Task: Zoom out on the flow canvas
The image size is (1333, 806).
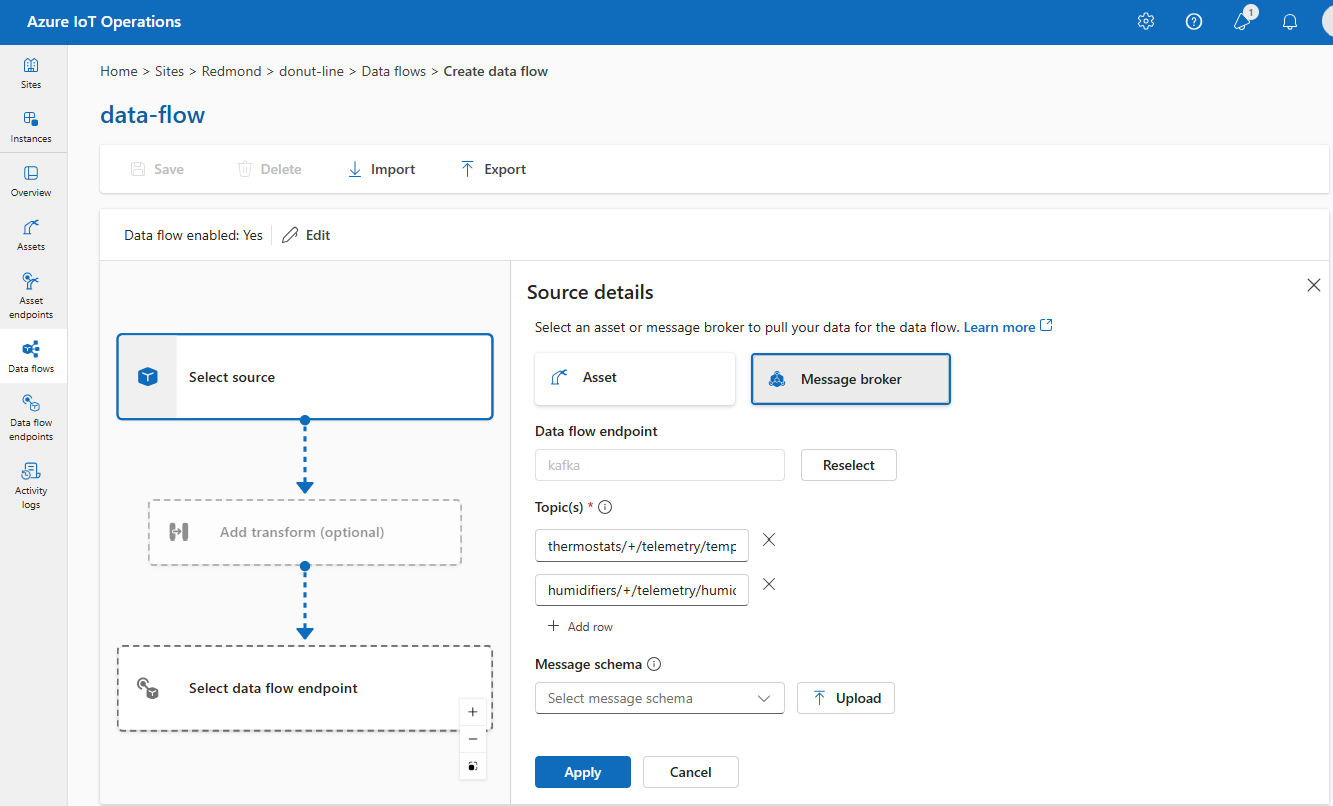Action: [473, 739]
